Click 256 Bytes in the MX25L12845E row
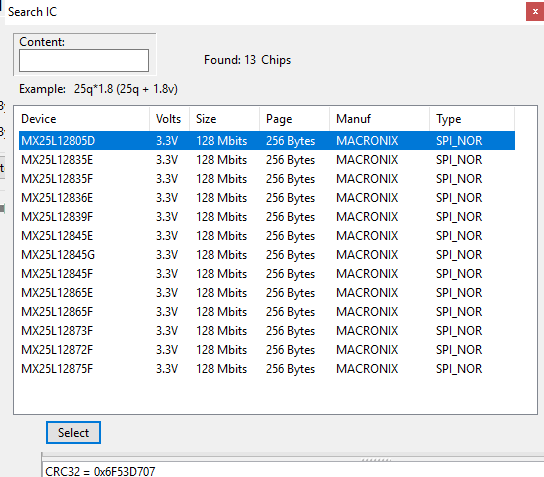 (x=290, y=236)
